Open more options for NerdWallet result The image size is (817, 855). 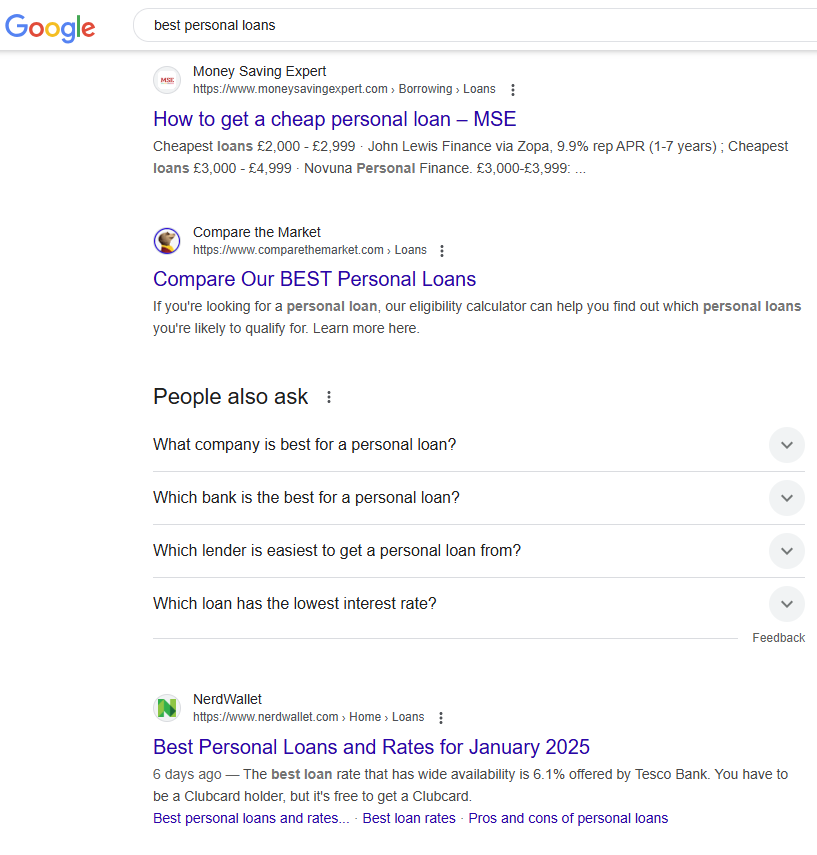point(441,718)
